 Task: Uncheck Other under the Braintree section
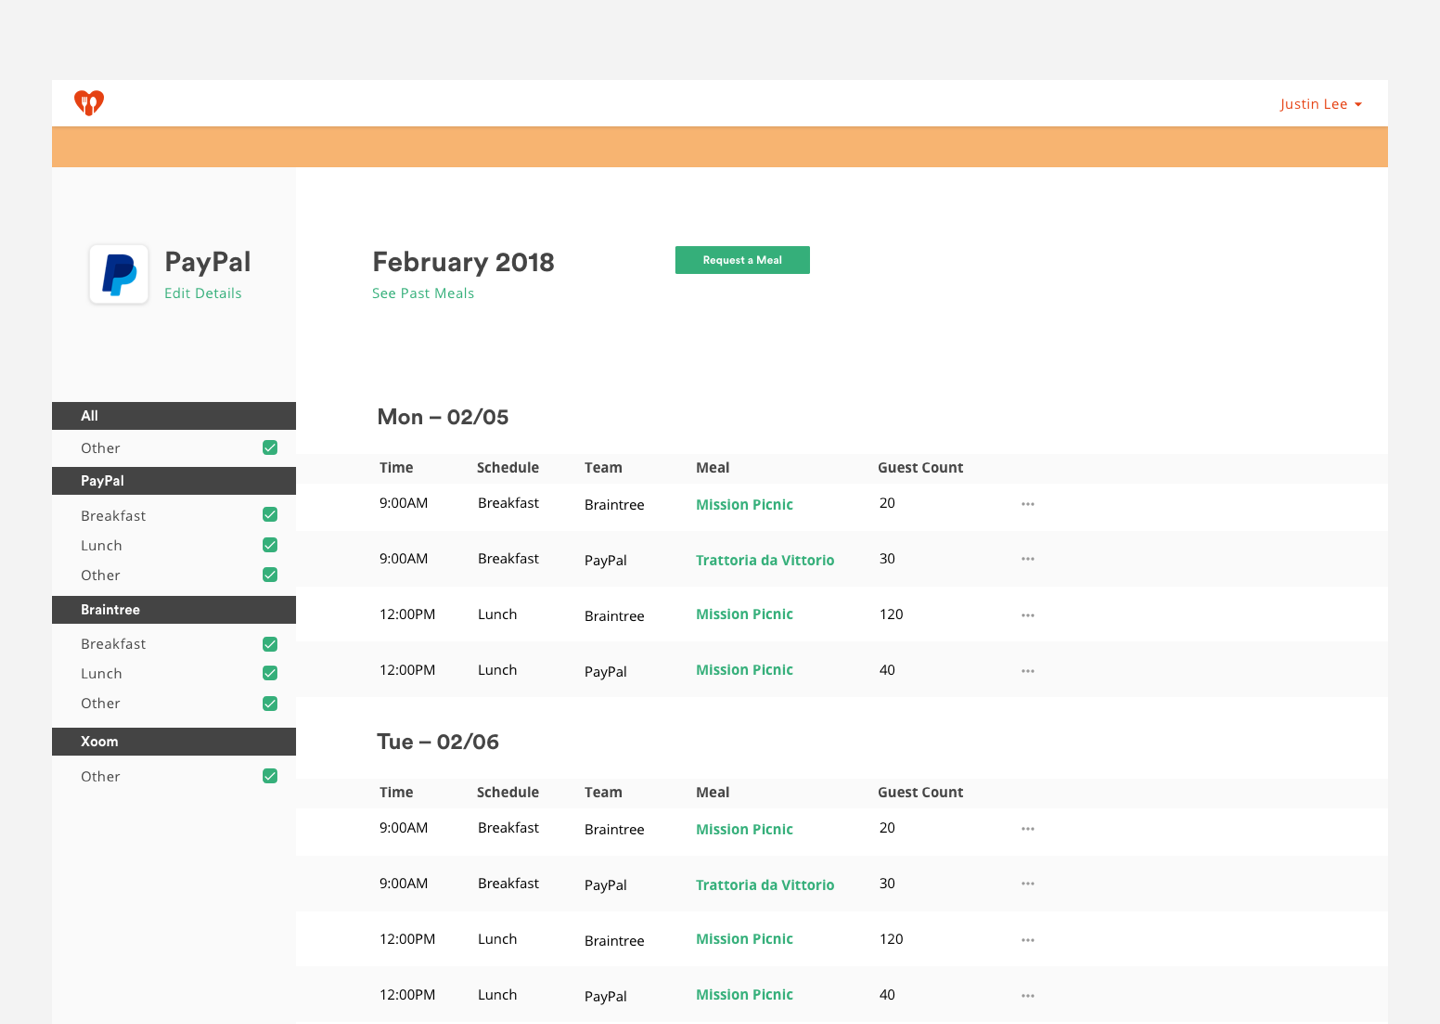(x=270, y=704)
